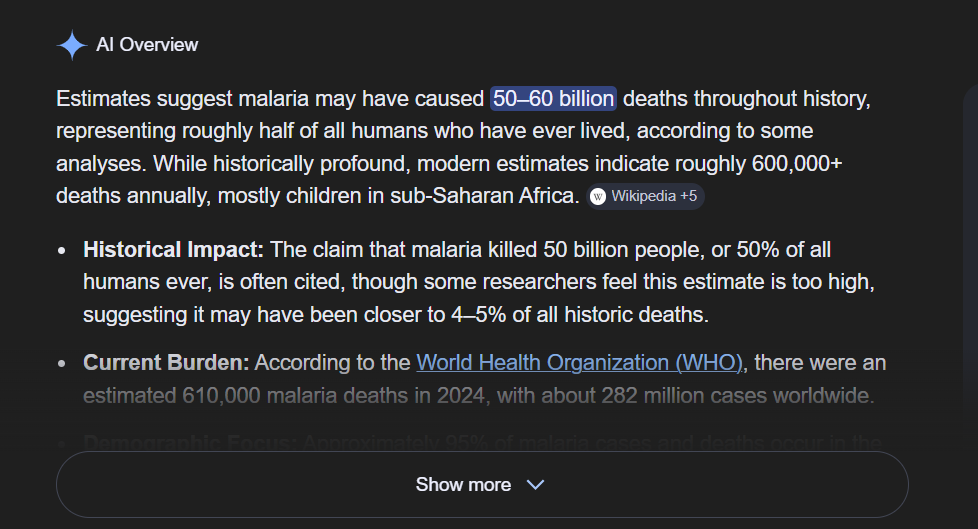Open the World Health Organization (WHO) link
The height and width of the screenshot is (529, 978).
click(580, 362)
